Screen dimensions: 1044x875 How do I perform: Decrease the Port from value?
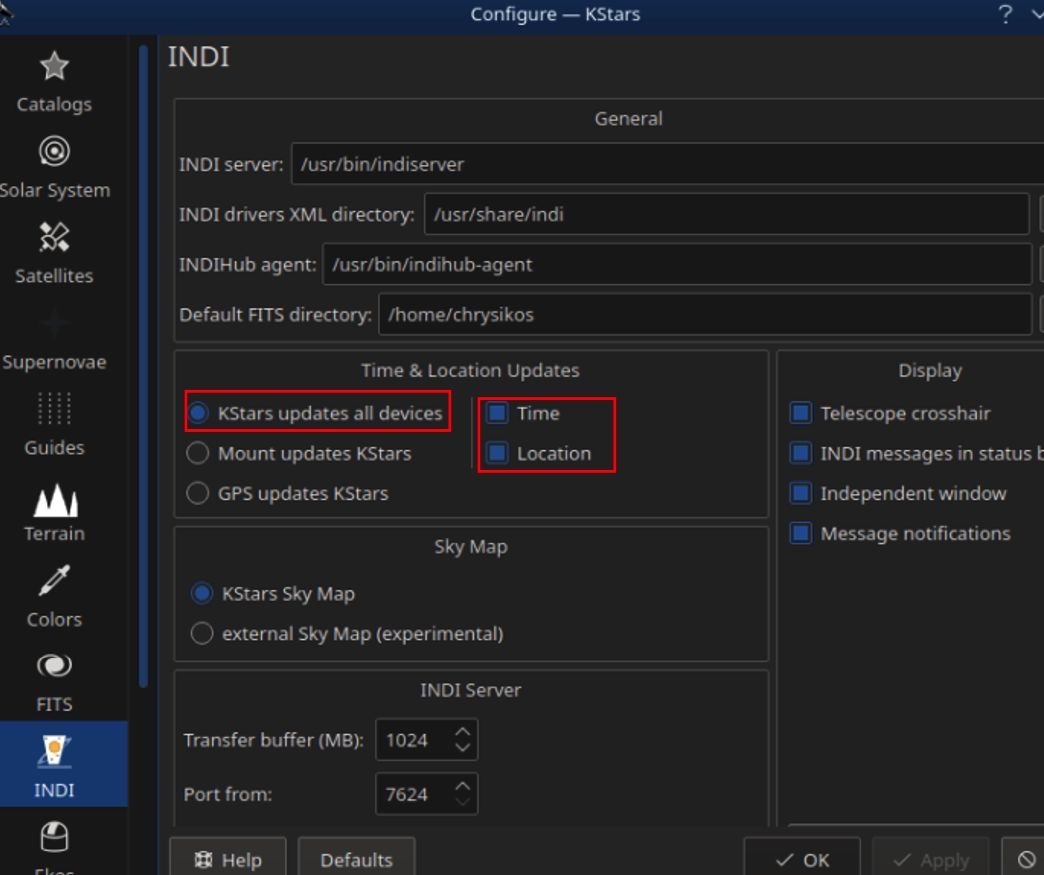[x=462, y=801]
